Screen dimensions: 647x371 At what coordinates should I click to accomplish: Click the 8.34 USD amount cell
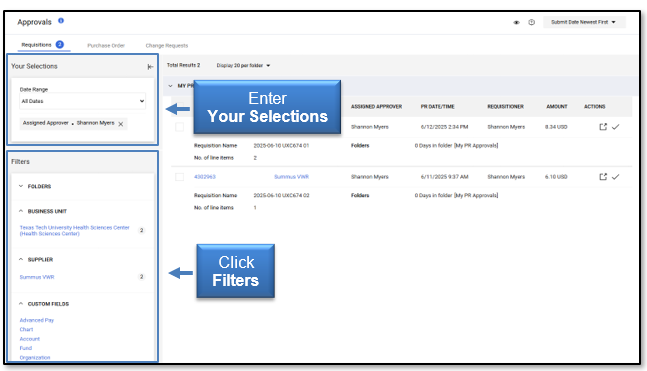[556, 127]
